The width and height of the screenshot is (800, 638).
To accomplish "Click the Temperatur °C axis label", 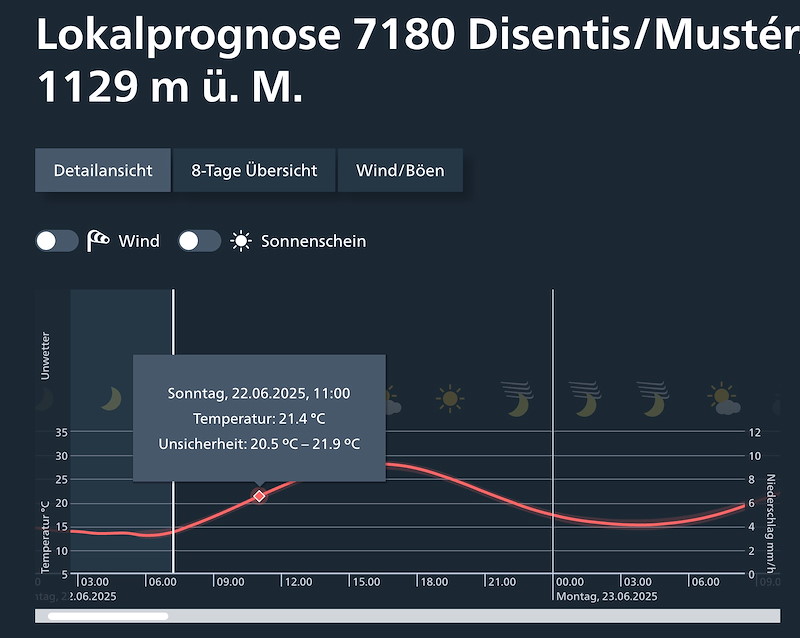I will [x=45, y=536].
